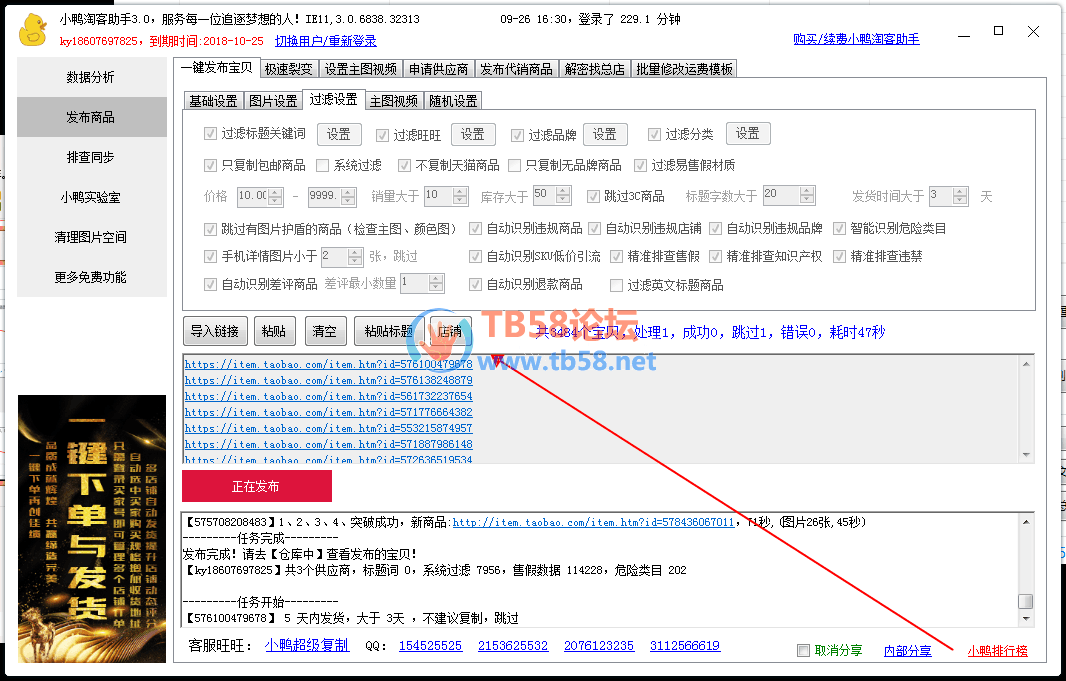Toggle the 过滤标题关键词 checkbox
Screen dimensions: 1066x681
(210, 134)
